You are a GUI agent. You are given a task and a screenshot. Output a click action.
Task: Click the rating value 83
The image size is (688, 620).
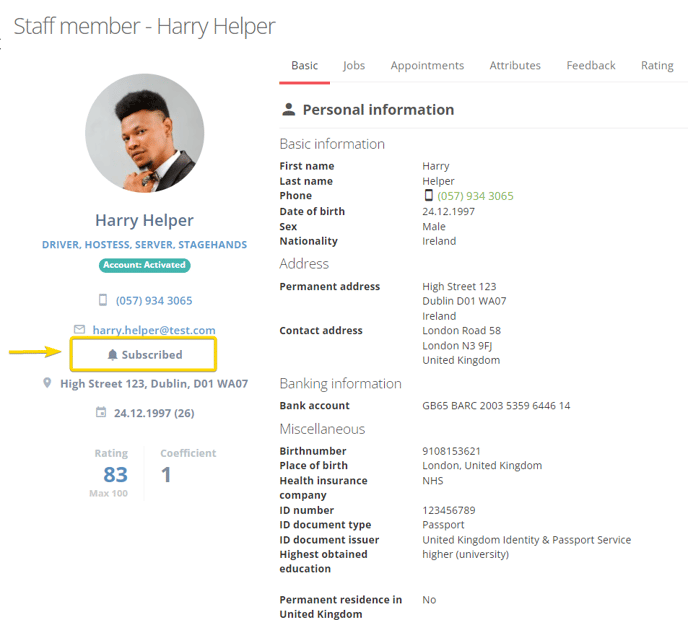[x=115, y=475]
